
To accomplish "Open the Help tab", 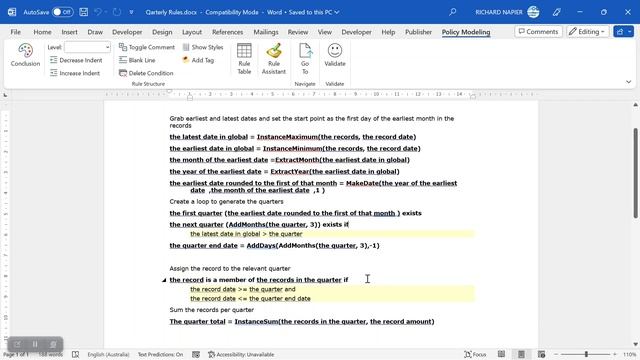I will pos(388,32).
